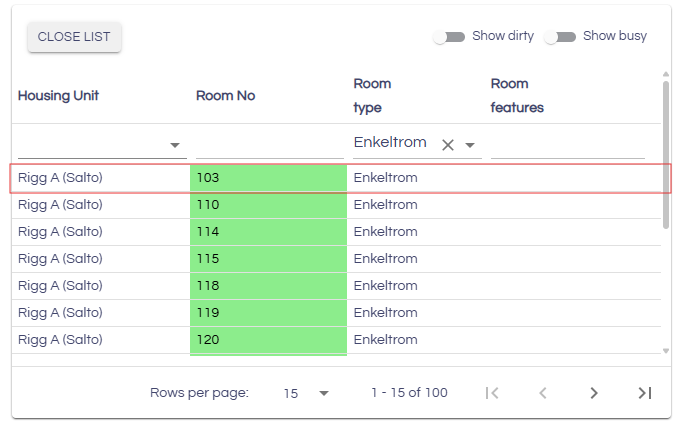Expand the Room type filter dropdown
Screen dimensions: 679x423
point(470,145)
